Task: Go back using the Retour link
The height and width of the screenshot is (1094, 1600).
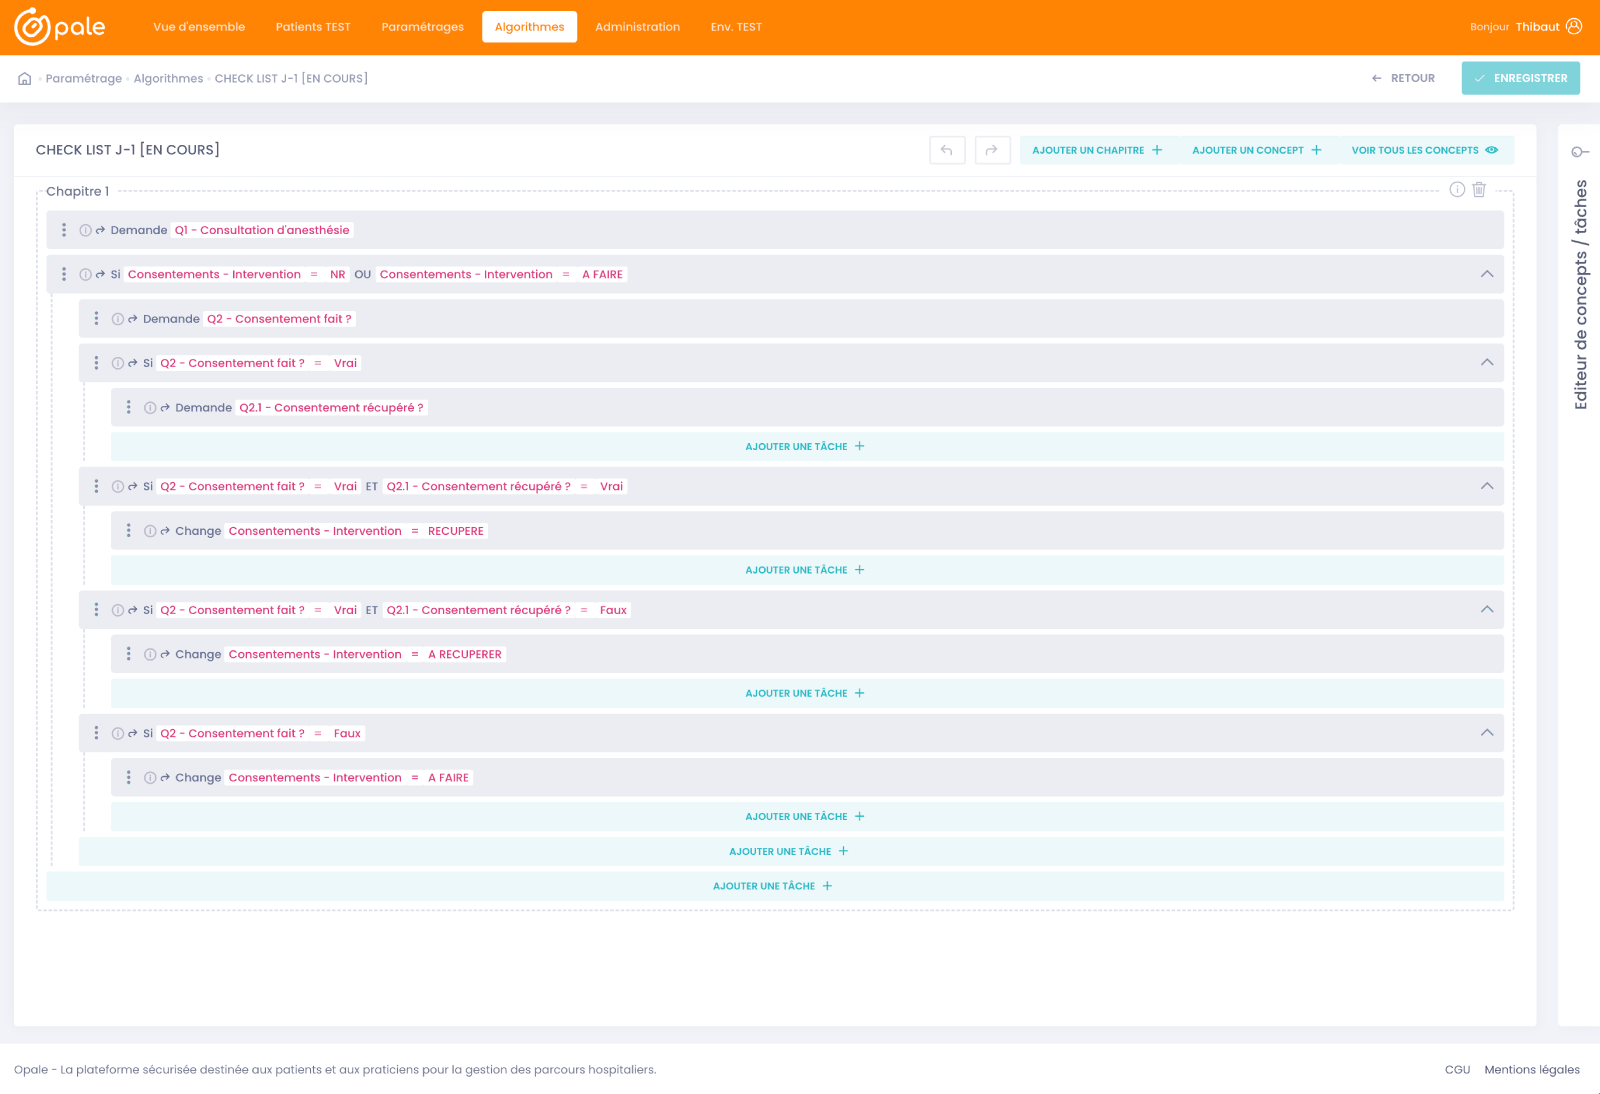Action: (x=1403, y=78)
